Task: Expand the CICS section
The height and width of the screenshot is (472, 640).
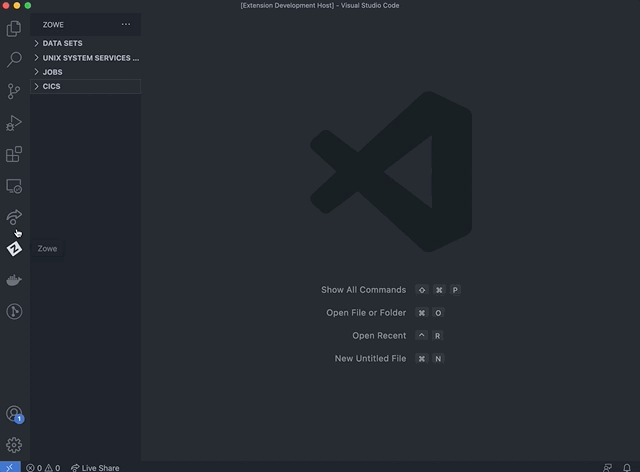Action: 51,87
